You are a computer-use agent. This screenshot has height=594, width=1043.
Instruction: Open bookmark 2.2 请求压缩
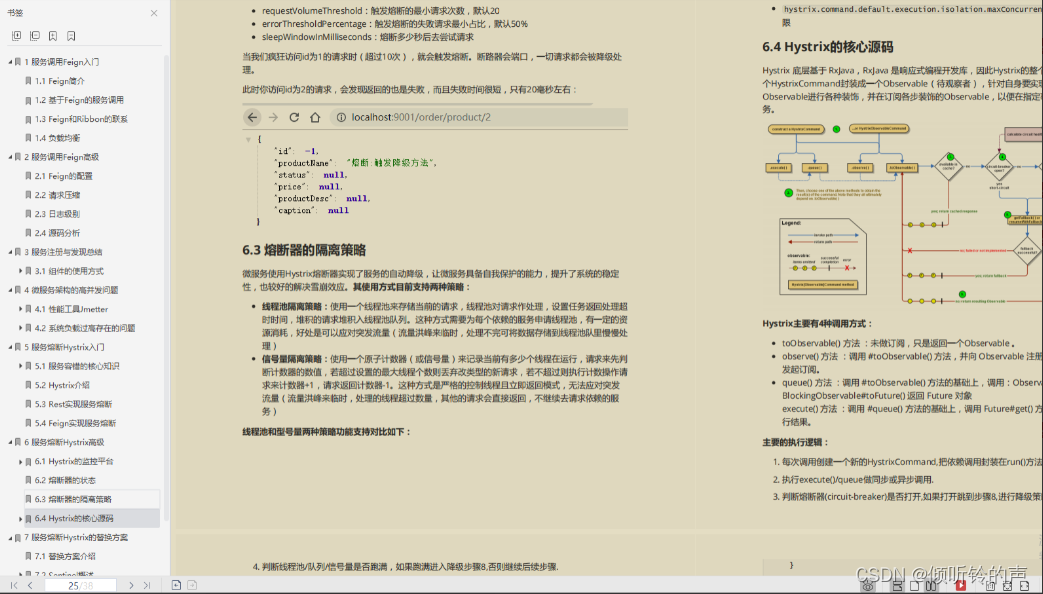pyautogui.click(x=57, y=195)
